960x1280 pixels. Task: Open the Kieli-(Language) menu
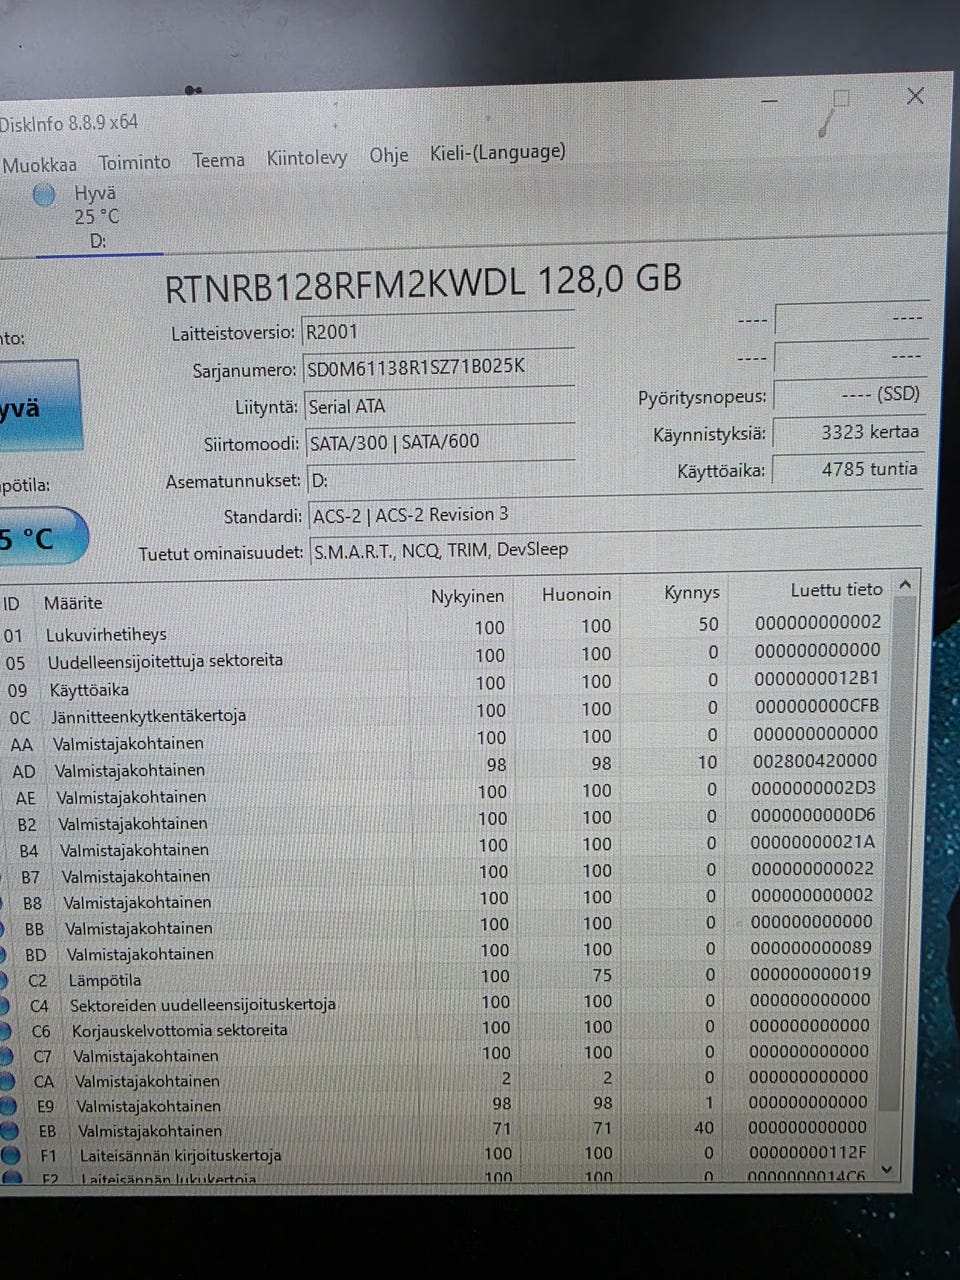497,152
